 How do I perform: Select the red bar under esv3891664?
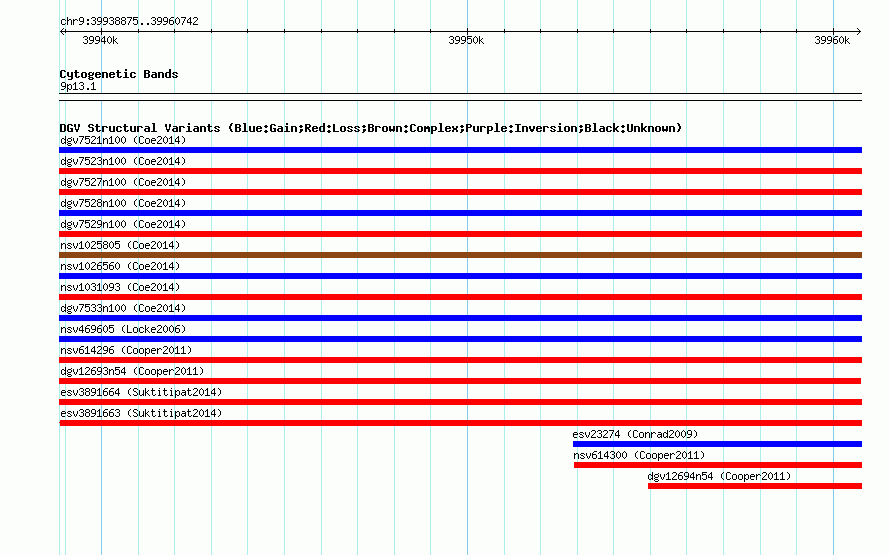click(460, 402)
